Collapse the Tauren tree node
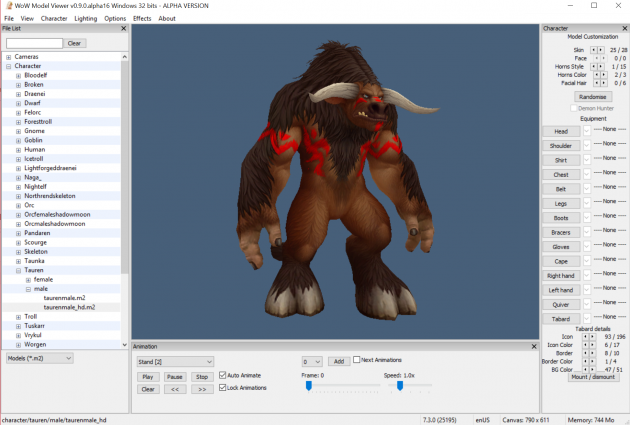The width and height of the screenshot is (630, 425). click(x=18, y=270)
